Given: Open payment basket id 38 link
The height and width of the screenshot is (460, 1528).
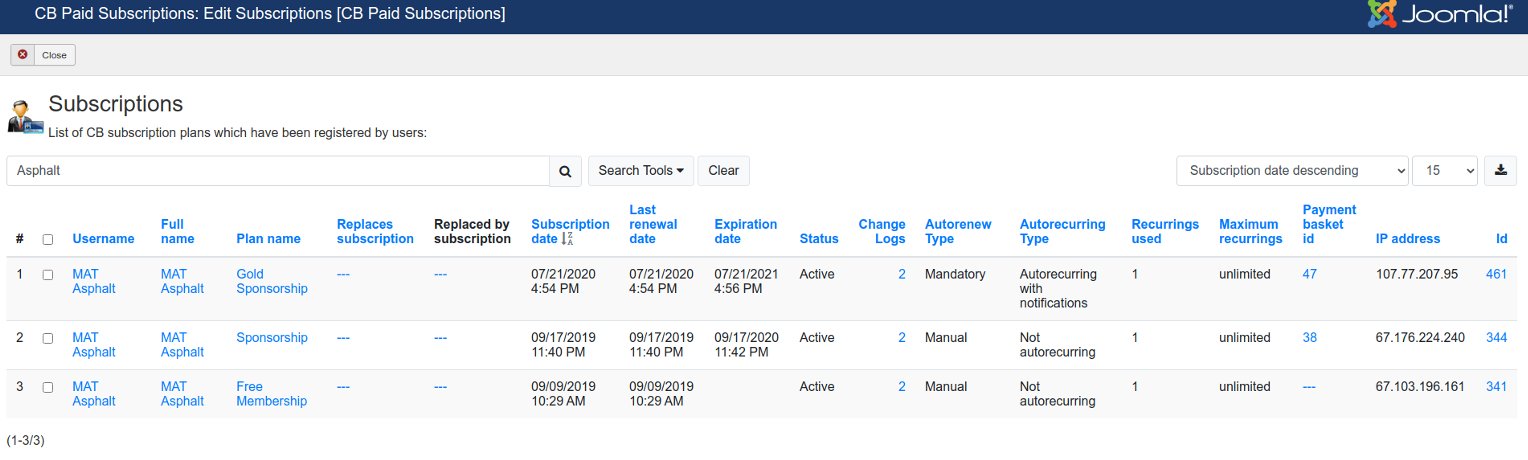Looking at the screenshot, I should coord(1310,338).
